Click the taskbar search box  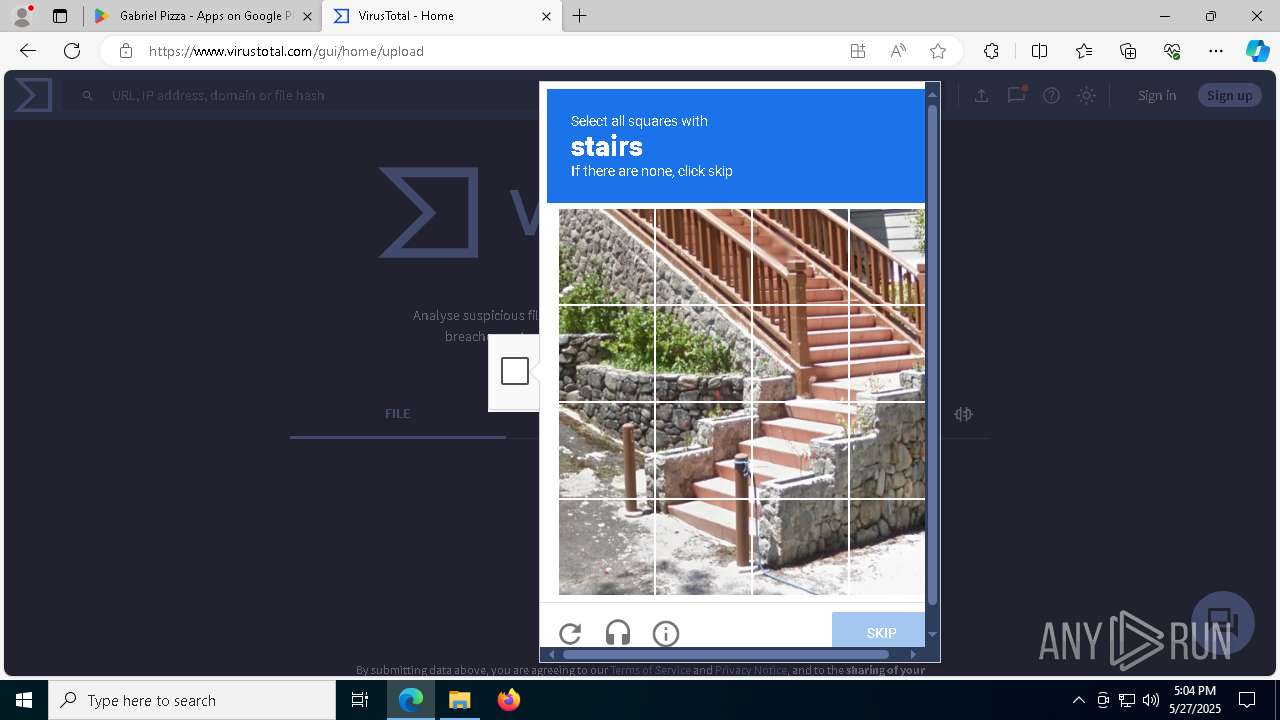click(192, 700)
